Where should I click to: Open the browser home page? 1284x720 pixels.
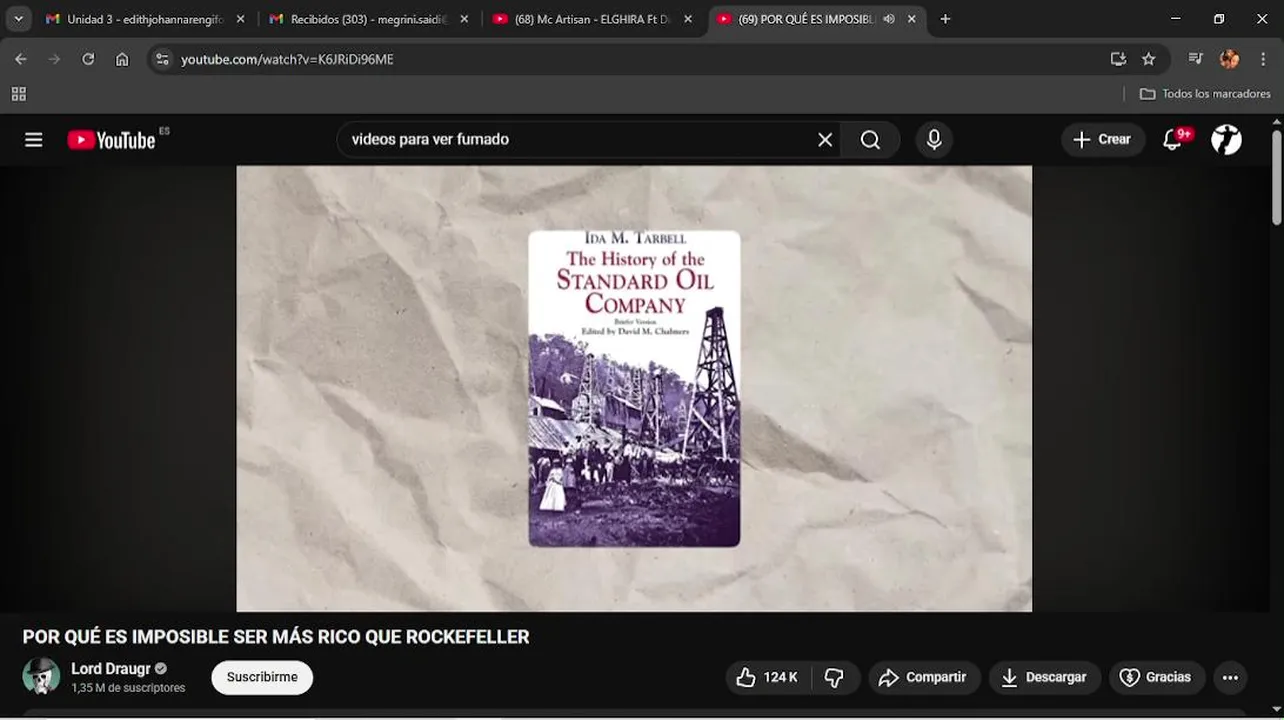pos(122,59)
